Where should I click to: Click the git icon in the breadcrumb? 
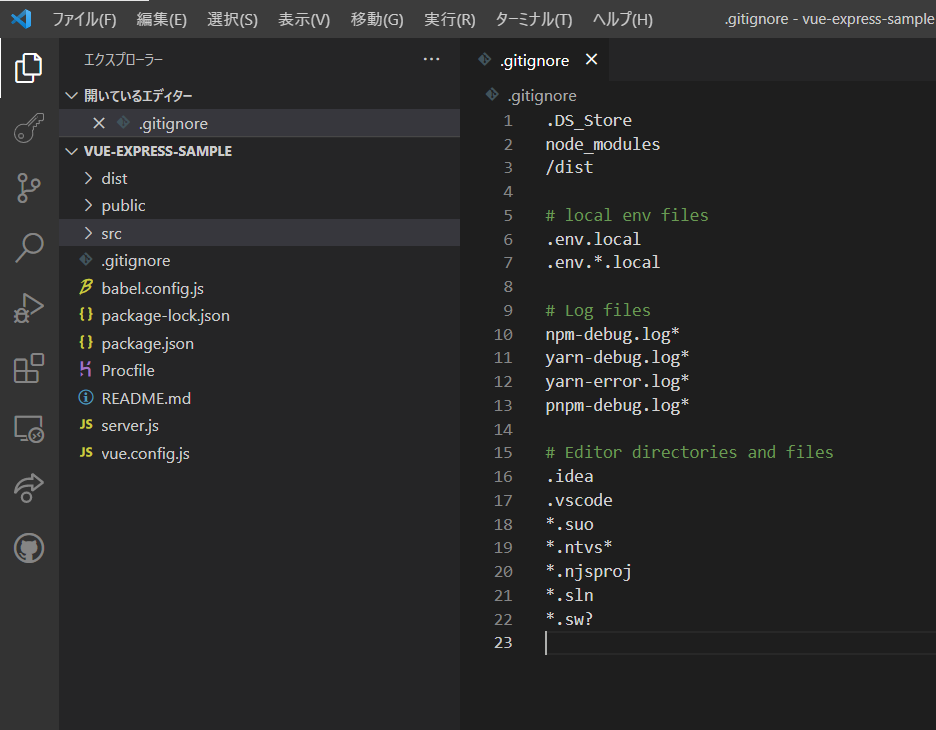coord(492,94)
